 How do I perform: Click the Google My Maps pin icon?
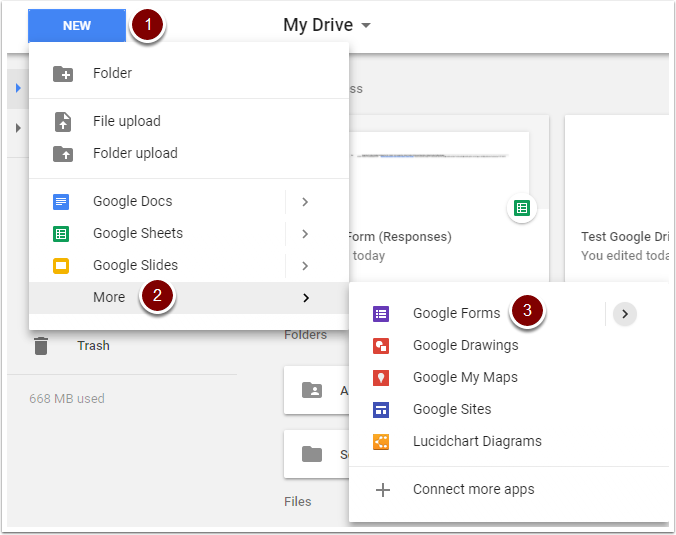(x=381, y=378)
